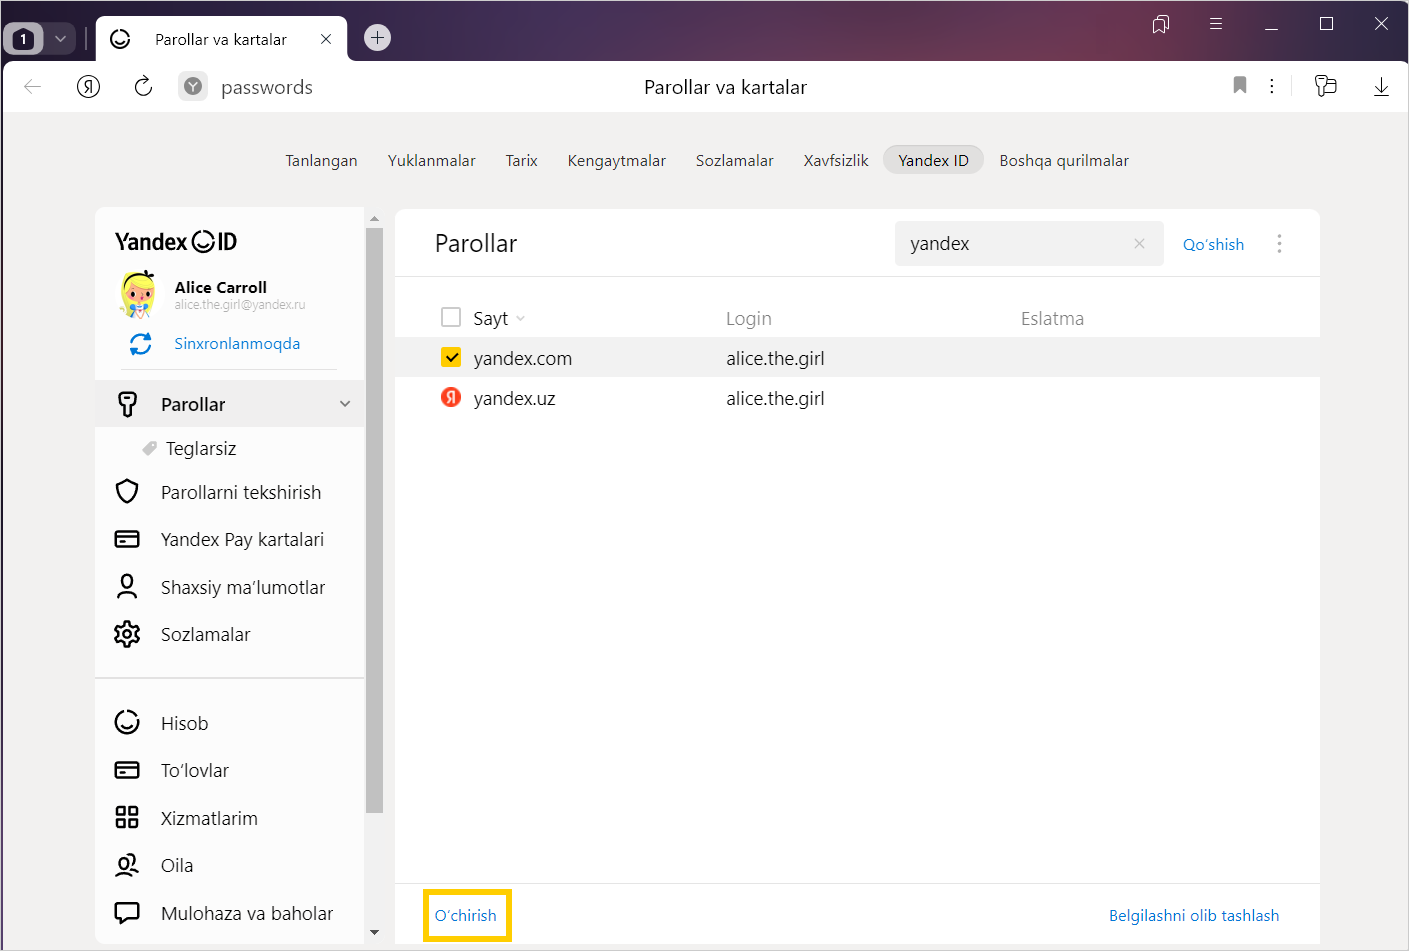Open the downloads arrow icon
1409x951 pixels.
pyautogui.click(x=1380, y=87)
